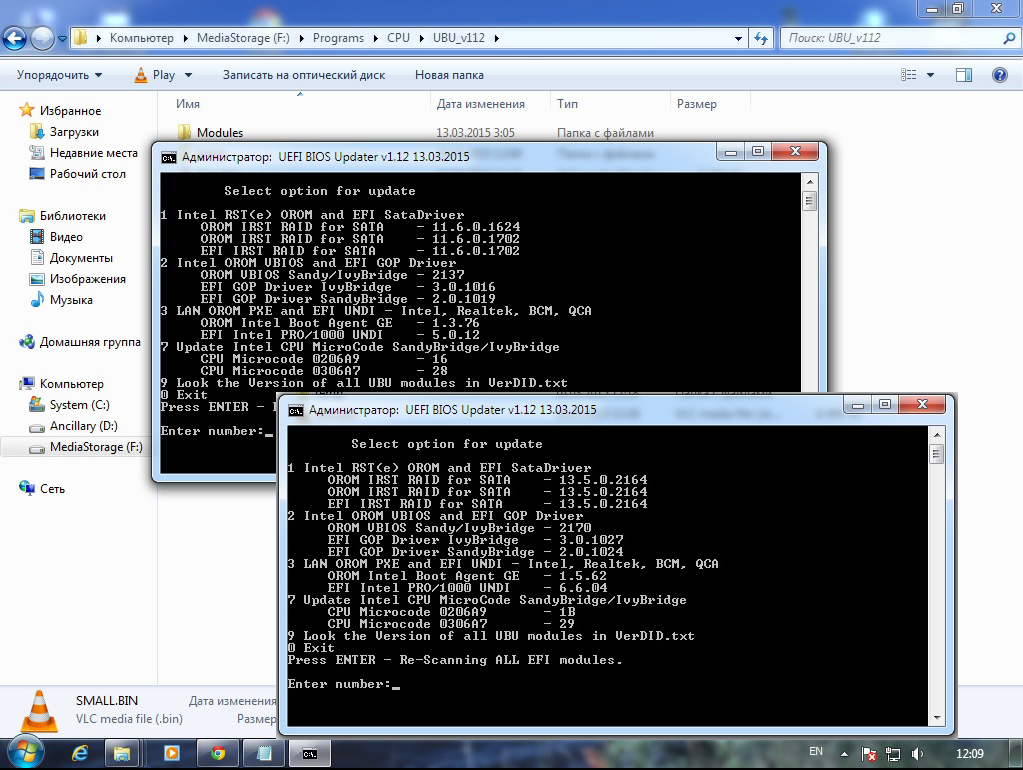Refresh the folder with address bar button
This screenshot has width=1023, height=770.
pyautogui.click(x=761, y=38)
